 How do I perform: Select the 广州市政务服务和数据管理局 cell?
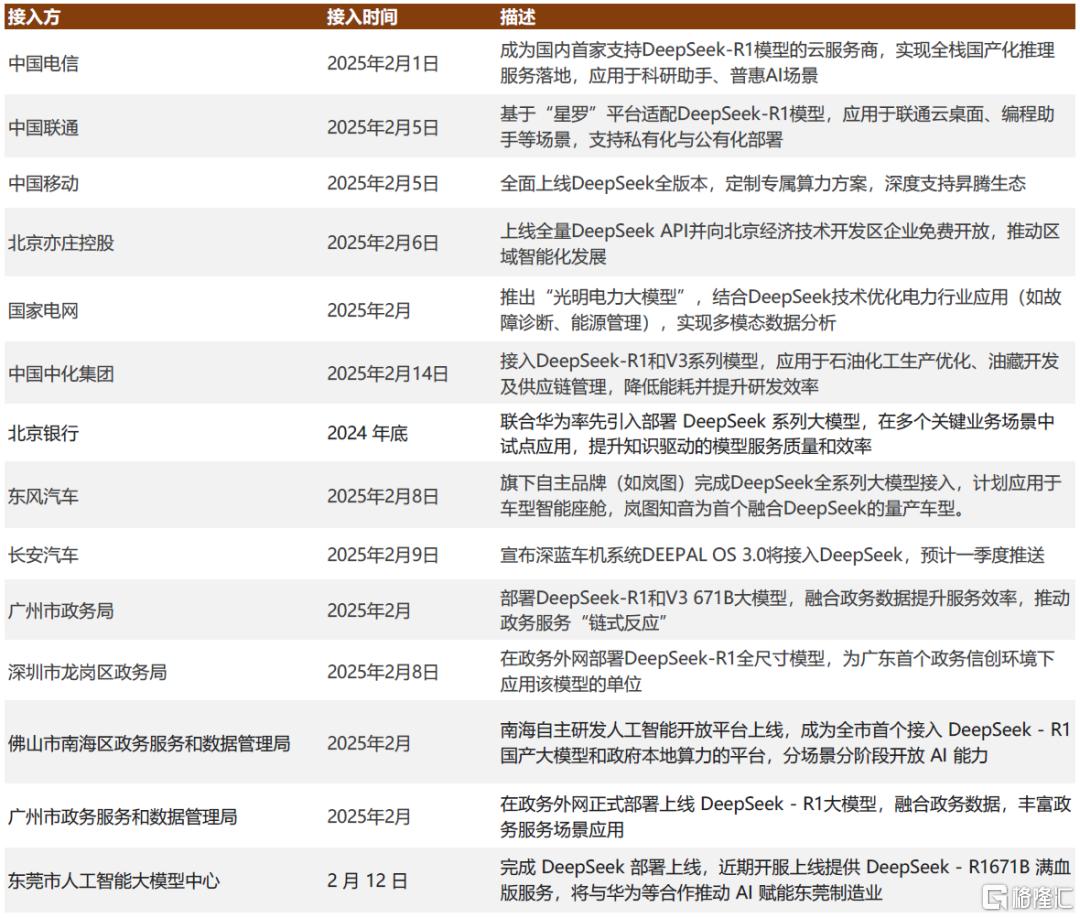click(x=123, y=816)
